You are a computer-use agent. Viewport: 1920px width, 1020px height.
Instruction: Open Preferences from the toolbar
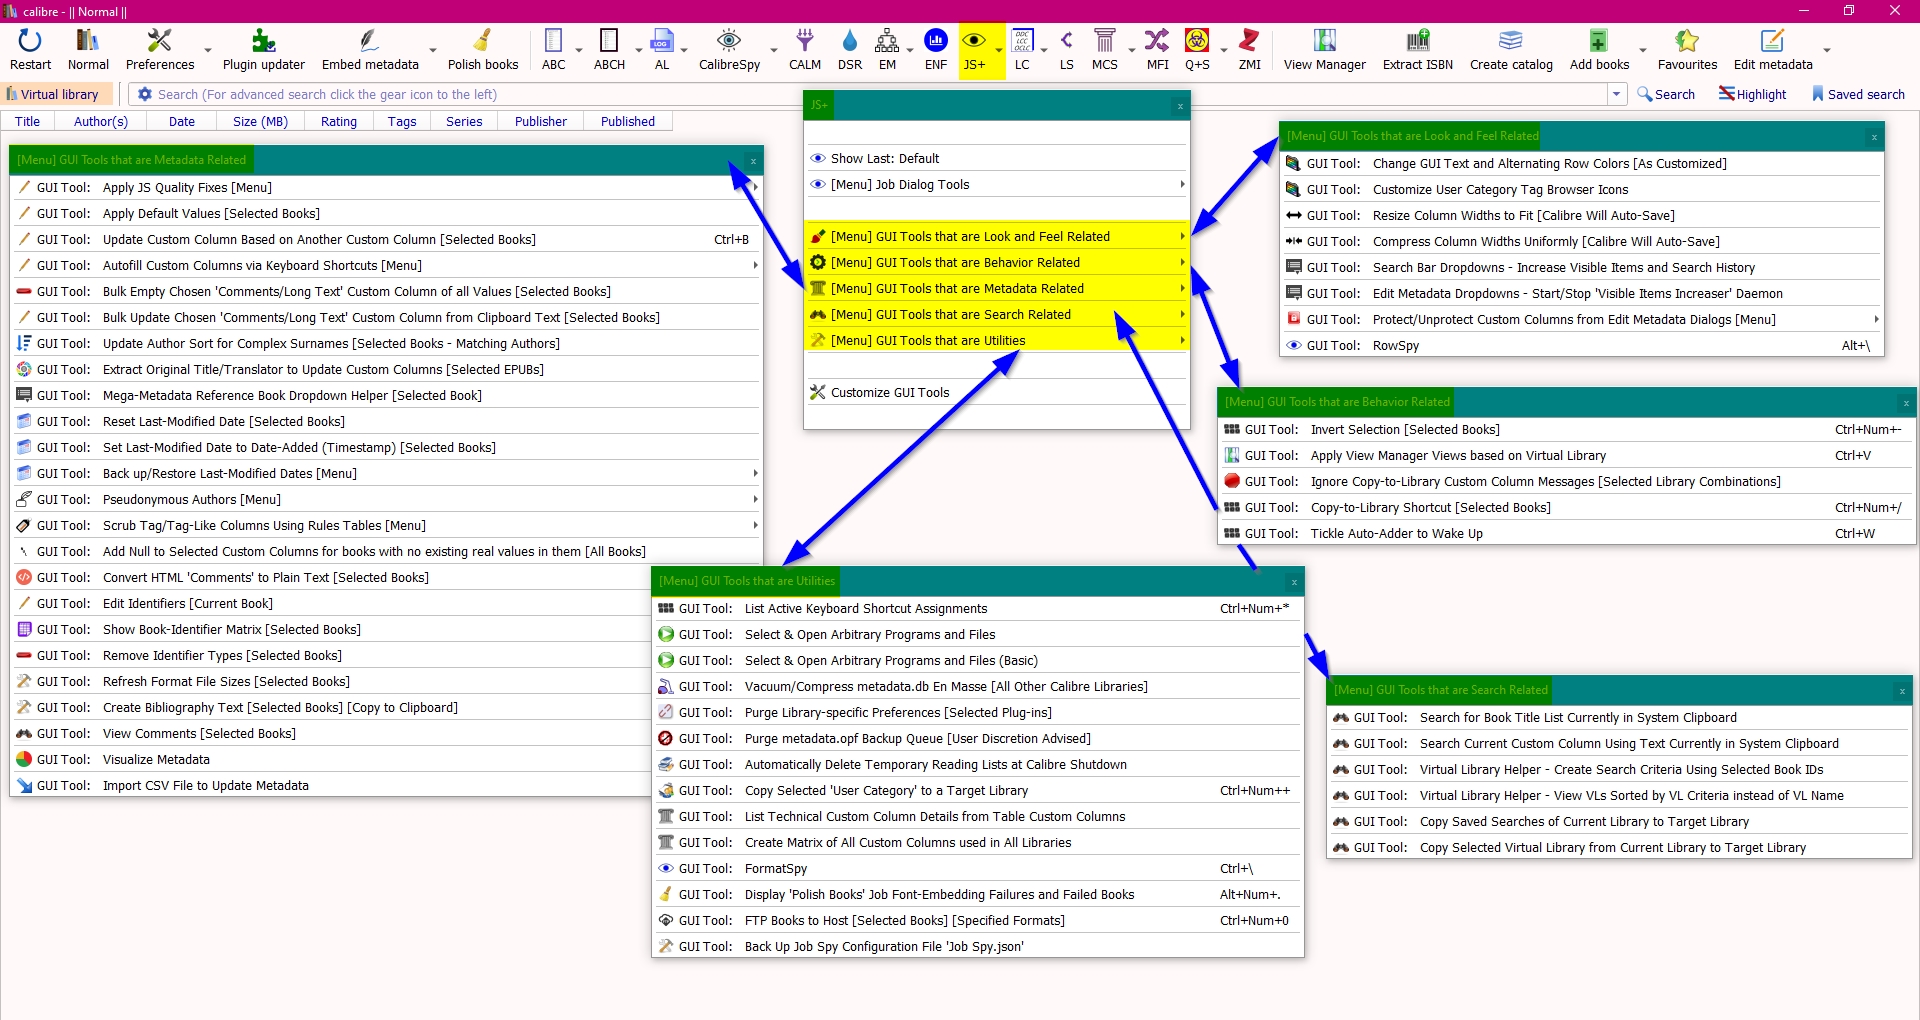(x=160, y=50)
